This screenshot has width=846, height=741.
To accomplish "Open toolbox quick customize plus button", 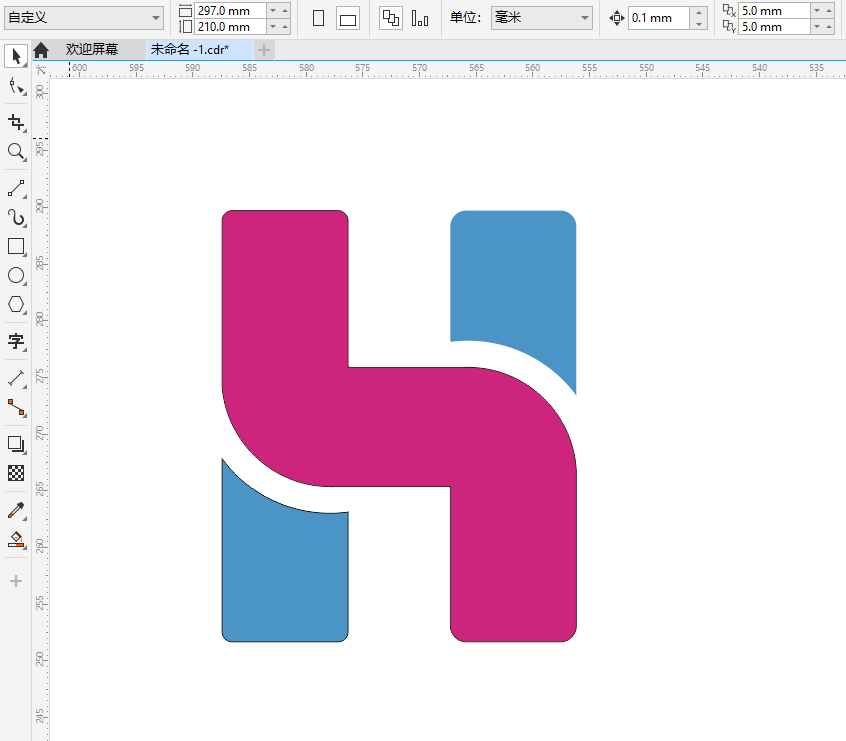I will point(16,581).
